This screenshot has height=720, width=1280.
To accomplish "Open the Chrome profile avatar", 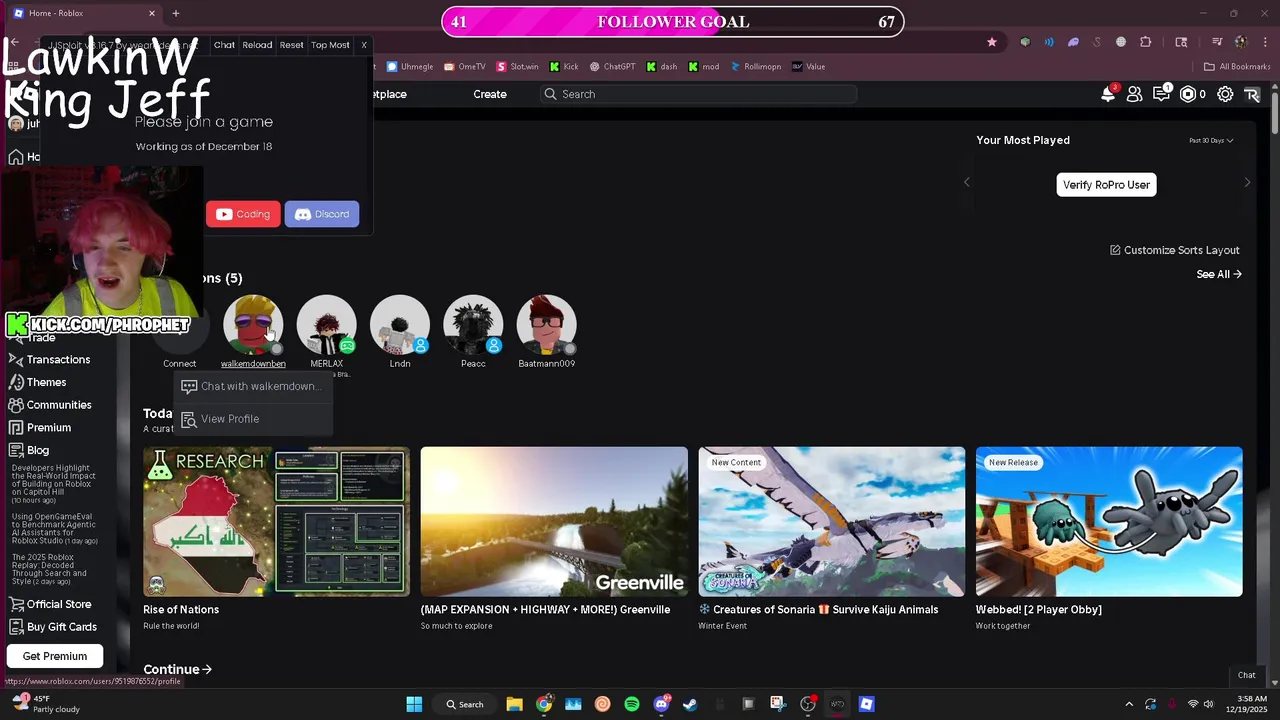I will [x=1241, y=42].
